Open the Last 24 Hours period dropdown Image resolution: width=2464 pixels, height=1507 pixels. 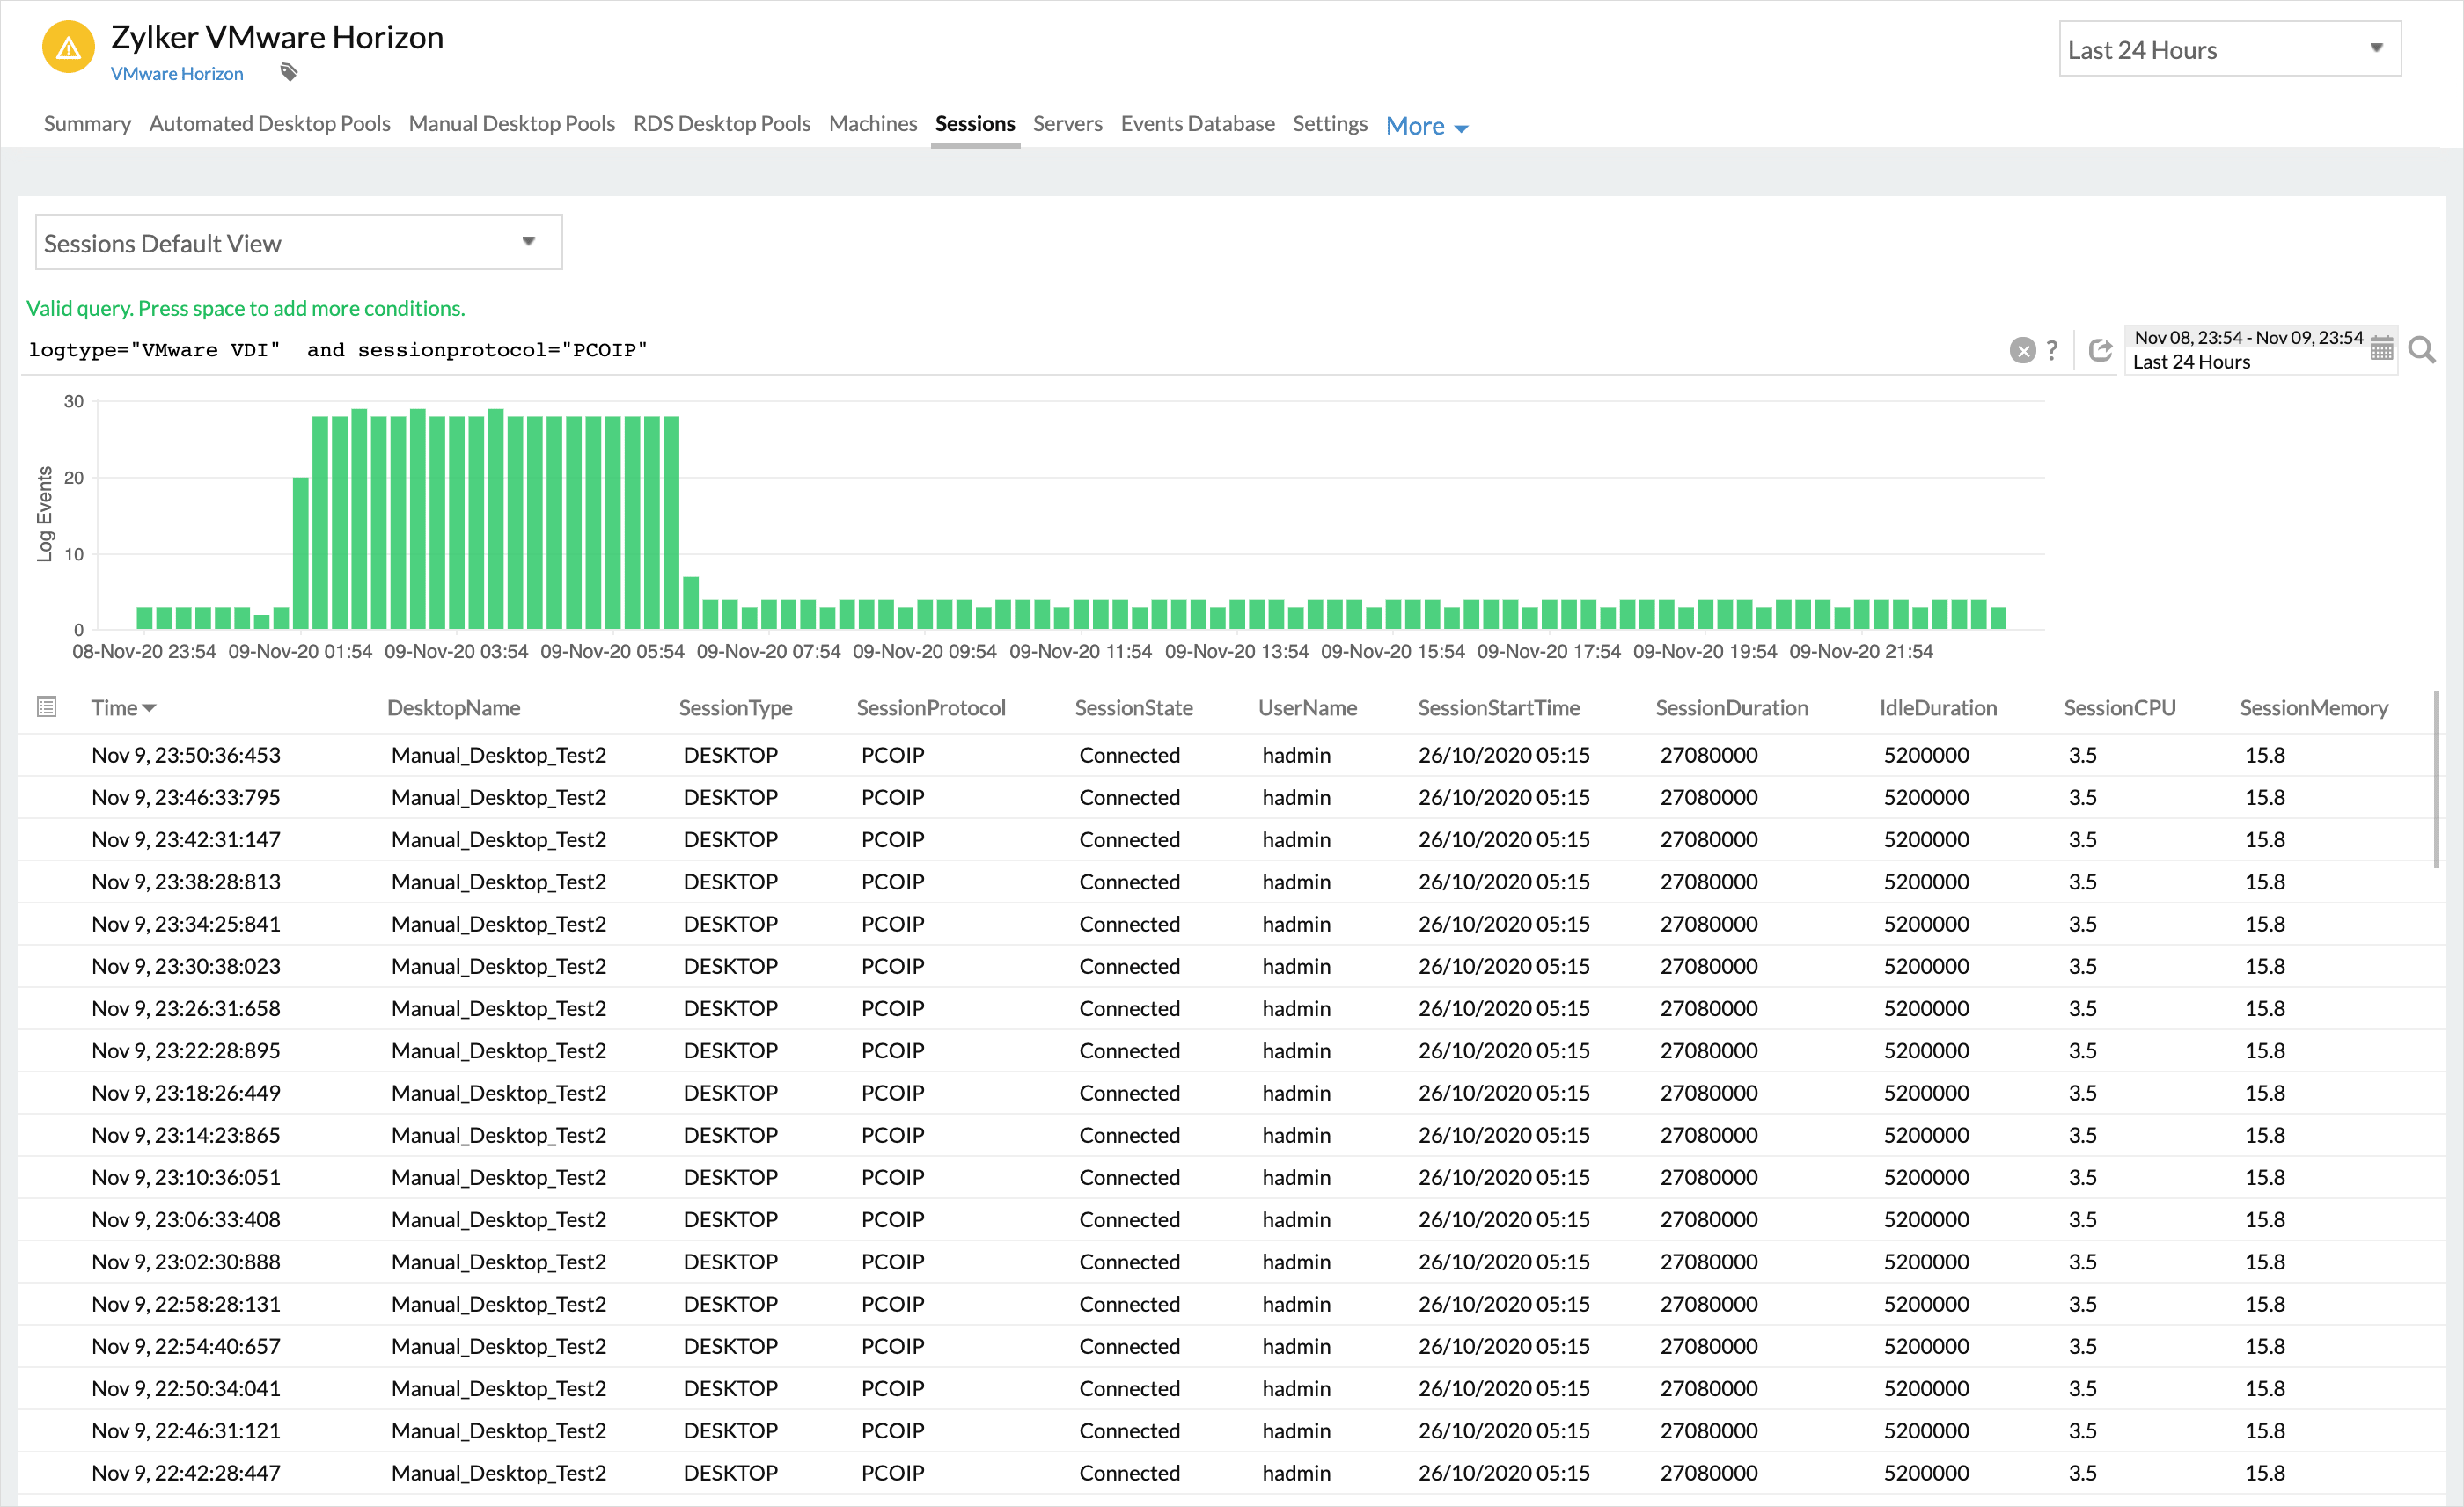click(x=2229, y=49)
